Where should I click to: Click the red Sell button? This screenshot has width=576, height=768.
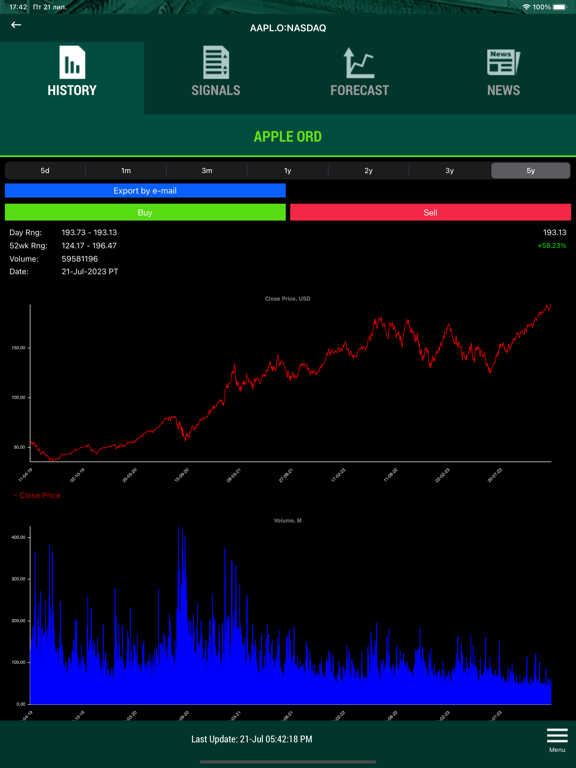431,213
